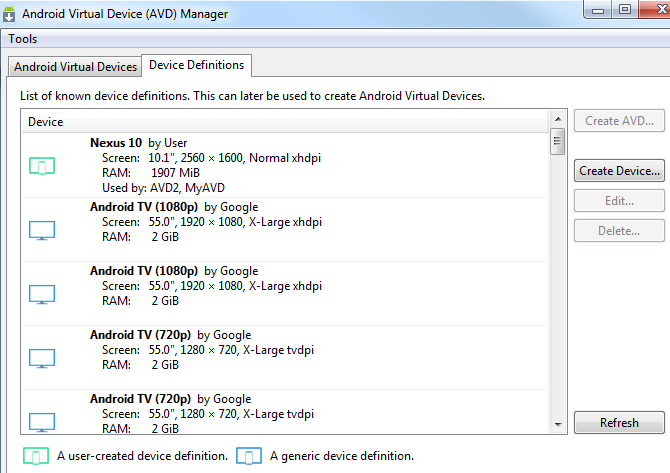
Task: Click the Delete... button
Action: coord(619,231)
